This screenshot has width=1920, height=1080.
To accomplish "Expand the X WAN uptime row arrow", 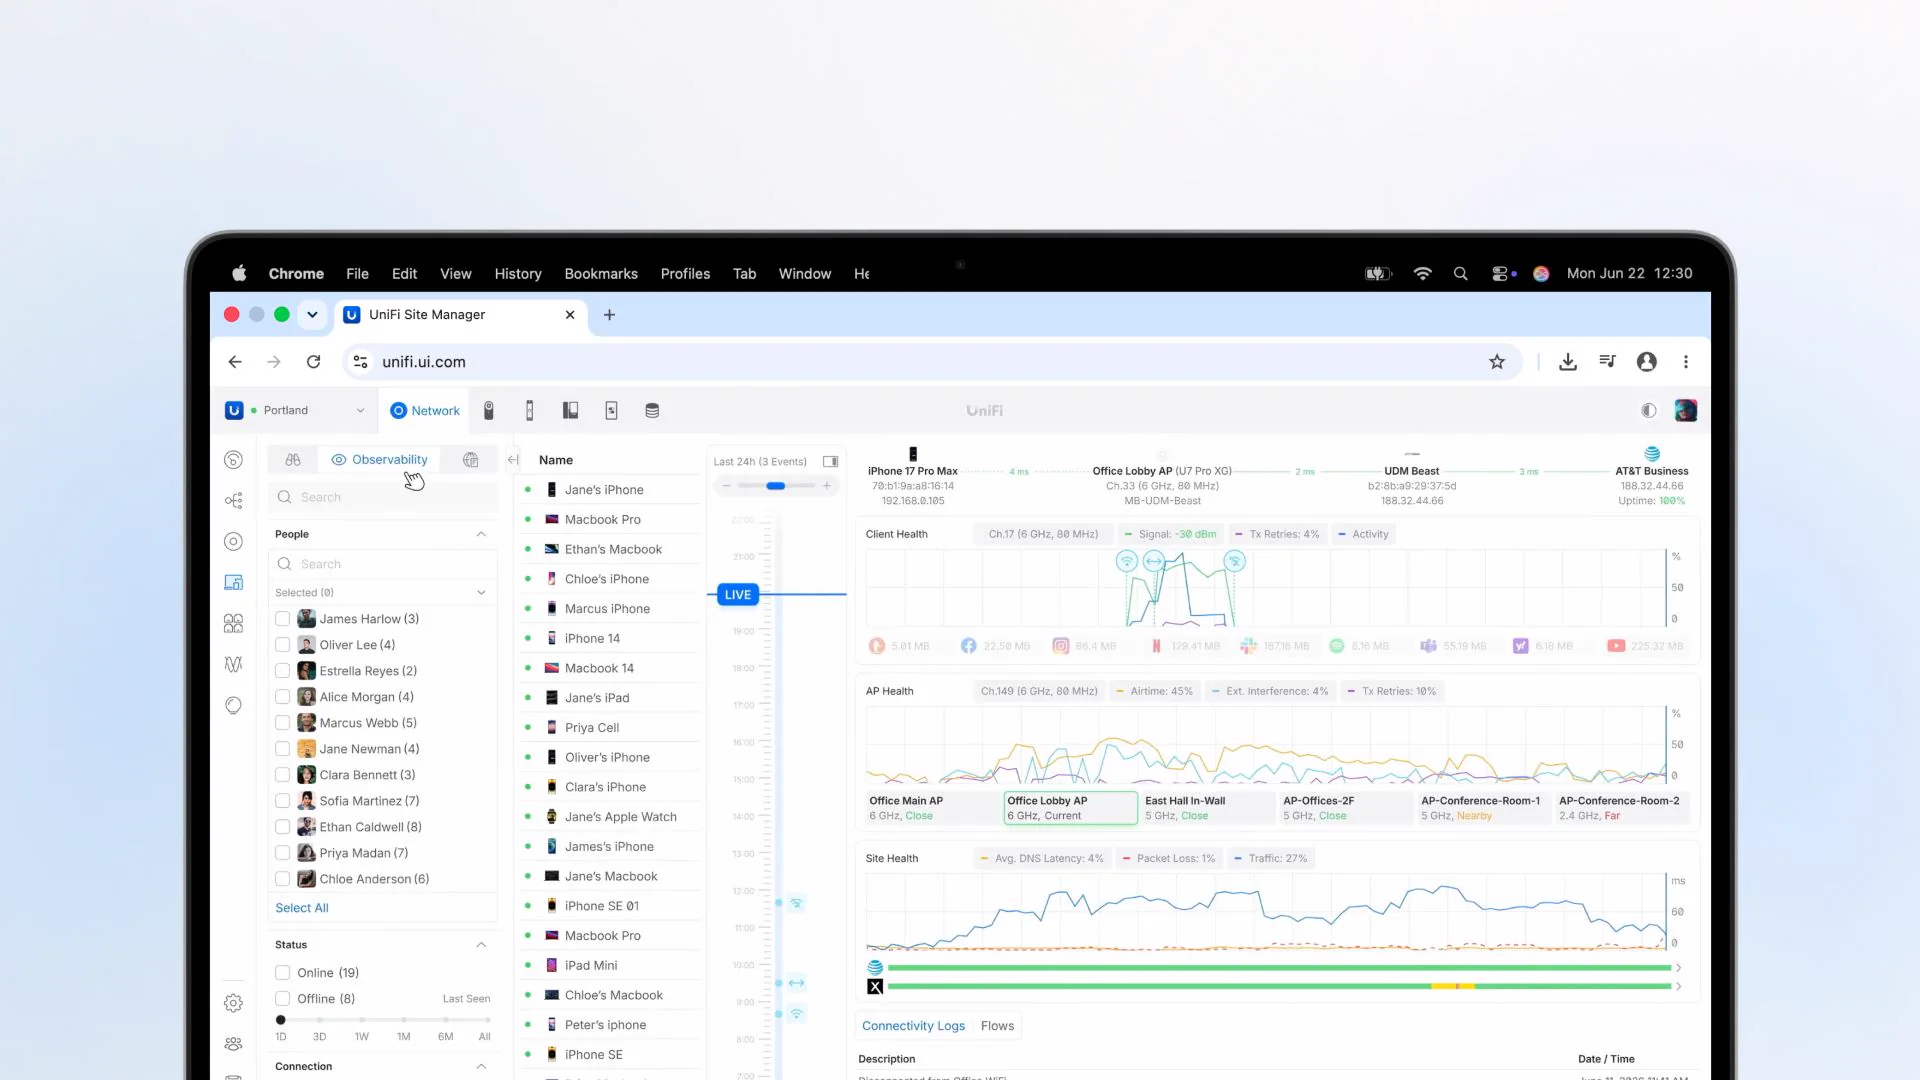I will [x=1678, y=987].
